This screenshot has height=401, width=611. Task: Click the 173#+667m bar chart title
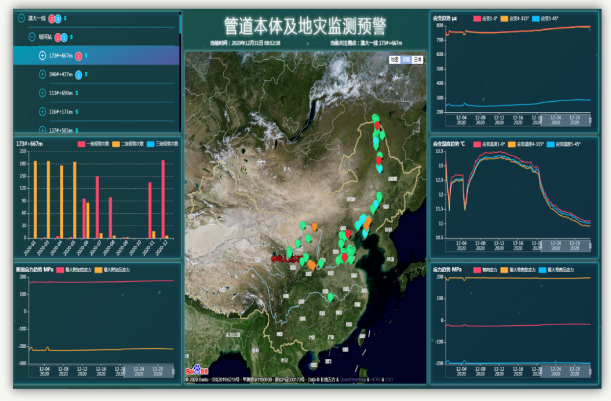click(30, 144)
